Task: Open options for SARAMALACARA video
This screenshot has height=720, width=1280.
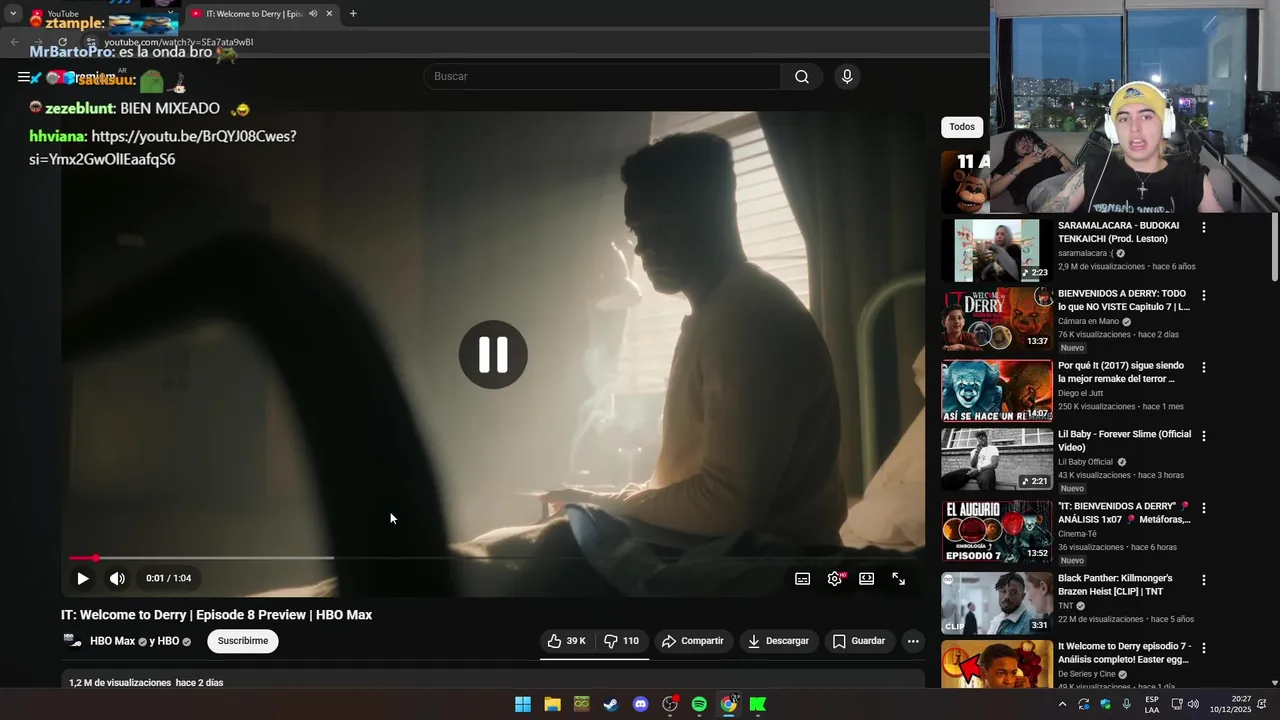Action: pos(1204,227)
